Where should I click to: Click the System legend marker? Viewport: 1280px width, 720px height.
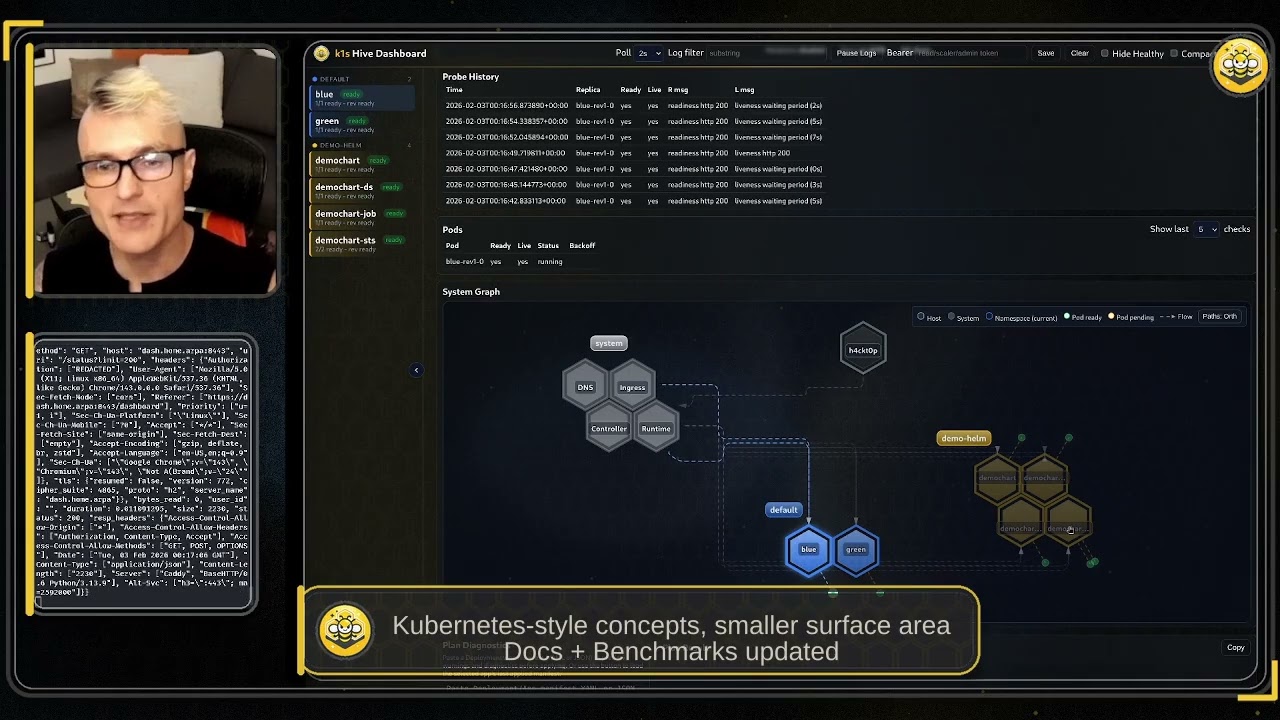click(951, 317)
